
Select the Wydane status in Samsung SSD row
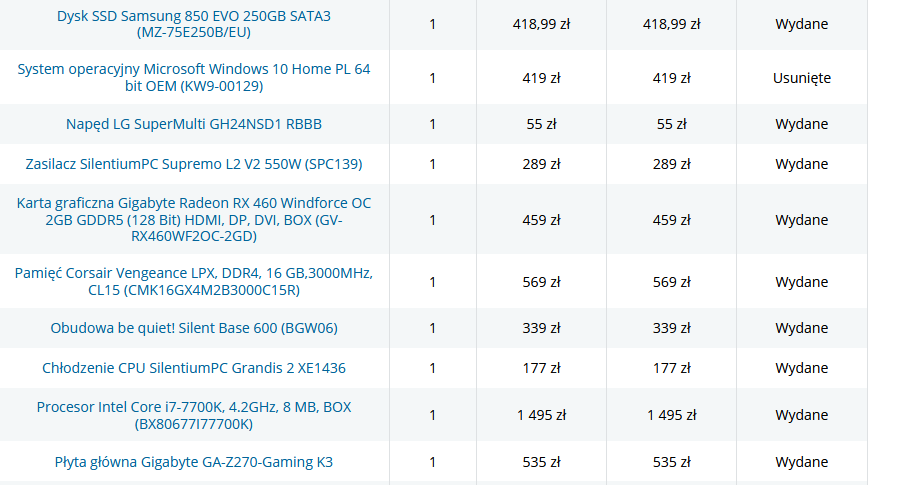click(802, 24)
